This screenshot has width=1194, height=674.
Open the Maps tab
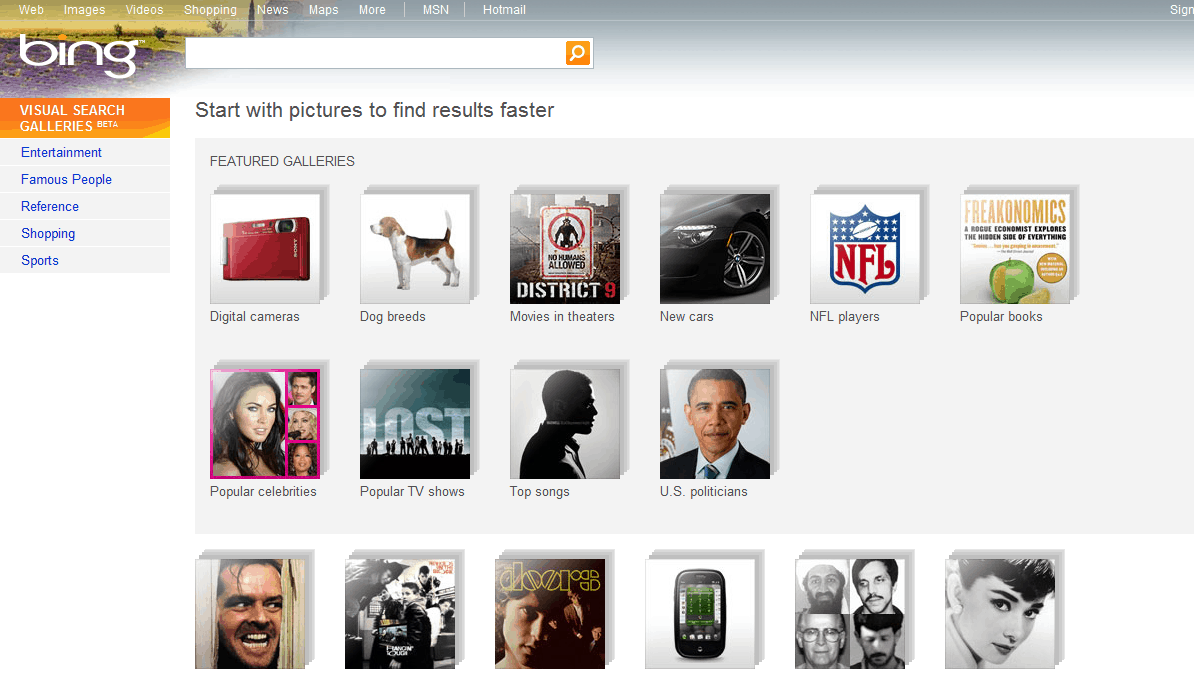(x=324, y=10)
